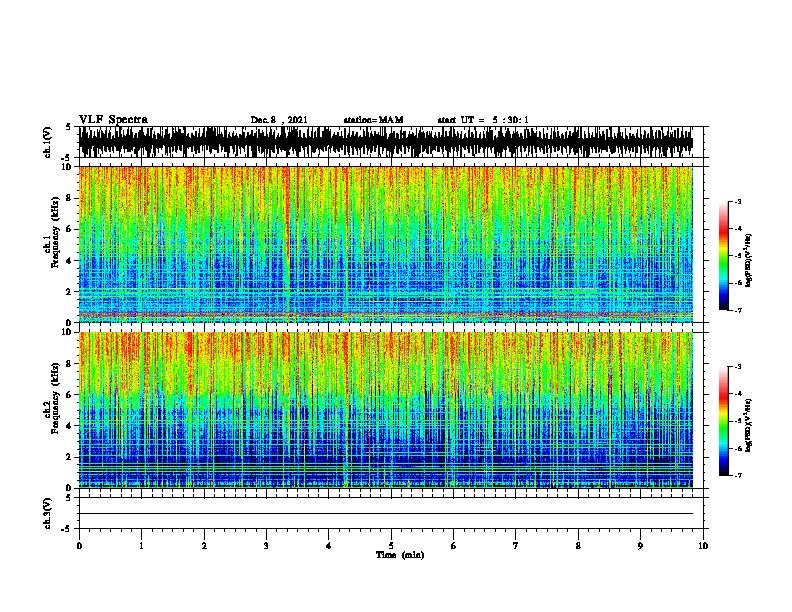The image size is (792, 612).
Task: Click the "4" kHz label on ch.1 frequency axis
Action: [70, 261]
